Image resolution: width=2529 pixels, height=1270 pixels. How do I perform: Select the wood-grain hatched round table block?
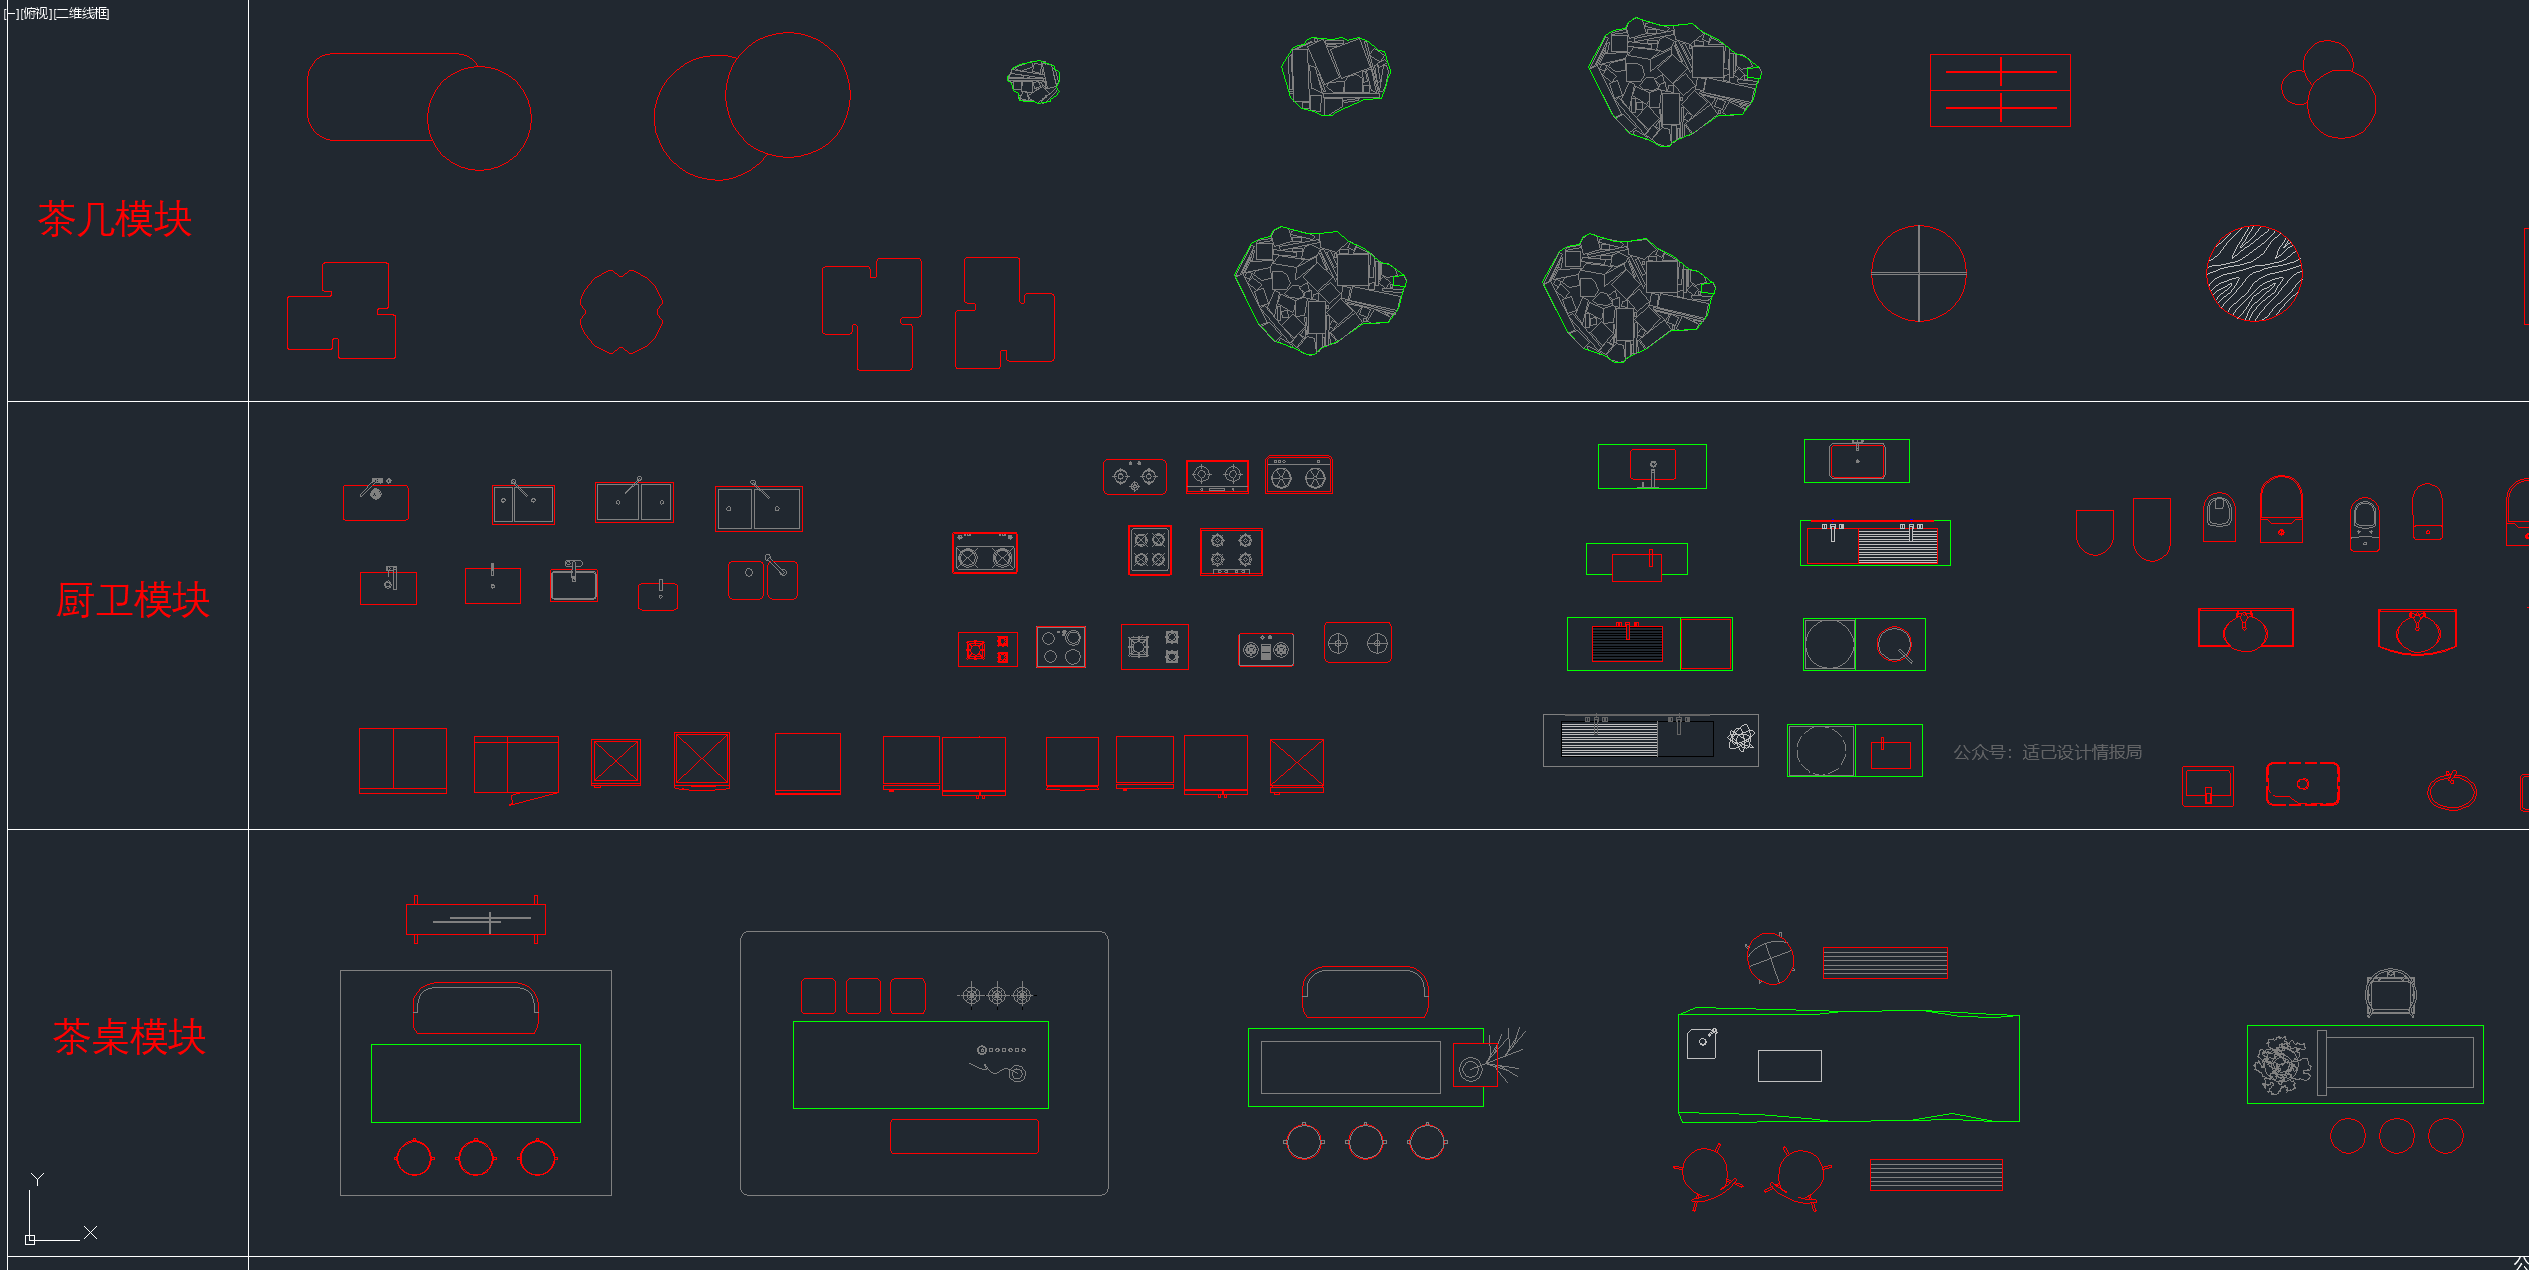2254,274
